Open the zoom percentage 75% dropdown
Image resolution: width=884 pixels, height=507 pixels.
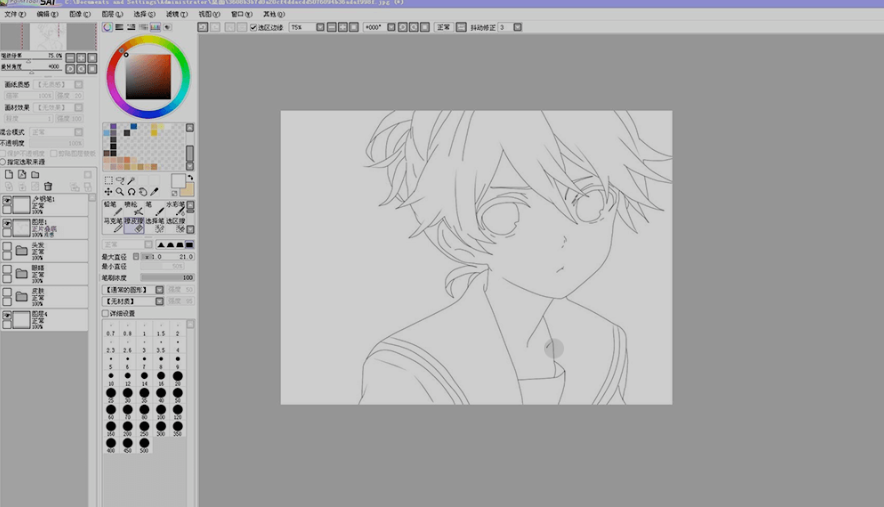coord(320,27)
